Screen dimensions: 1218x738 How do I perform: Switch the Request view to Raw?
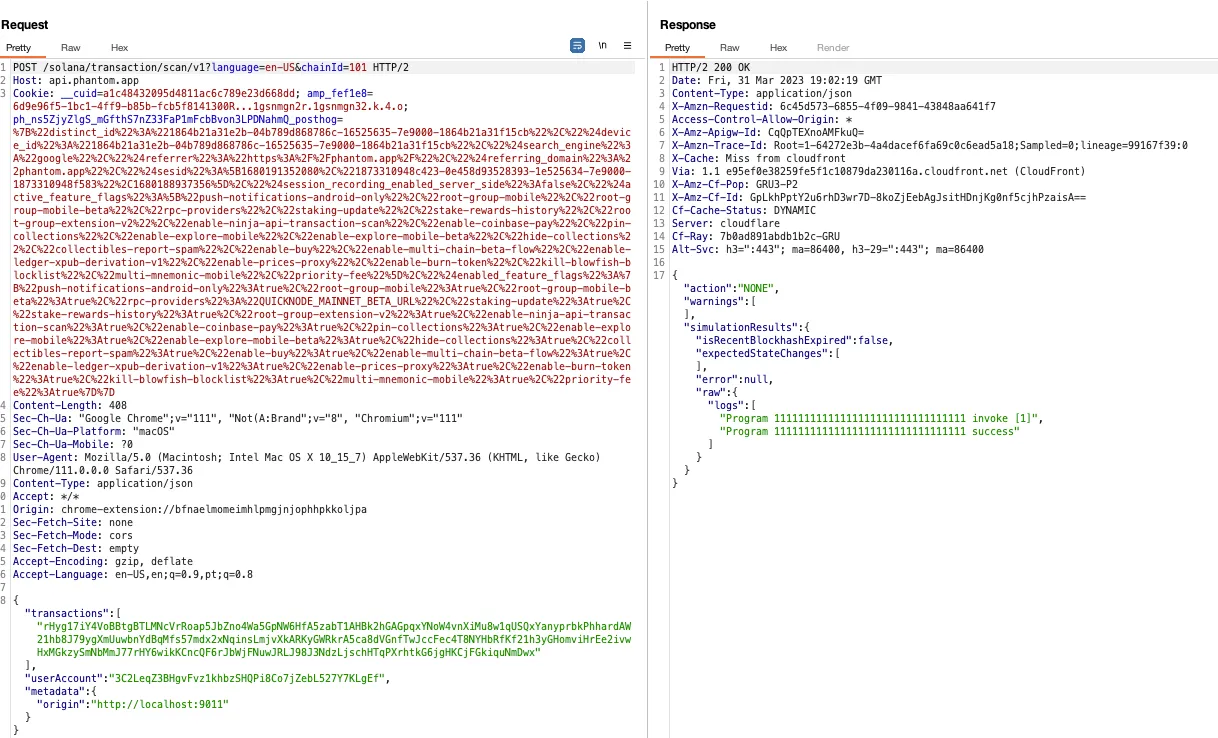[70, 47]
